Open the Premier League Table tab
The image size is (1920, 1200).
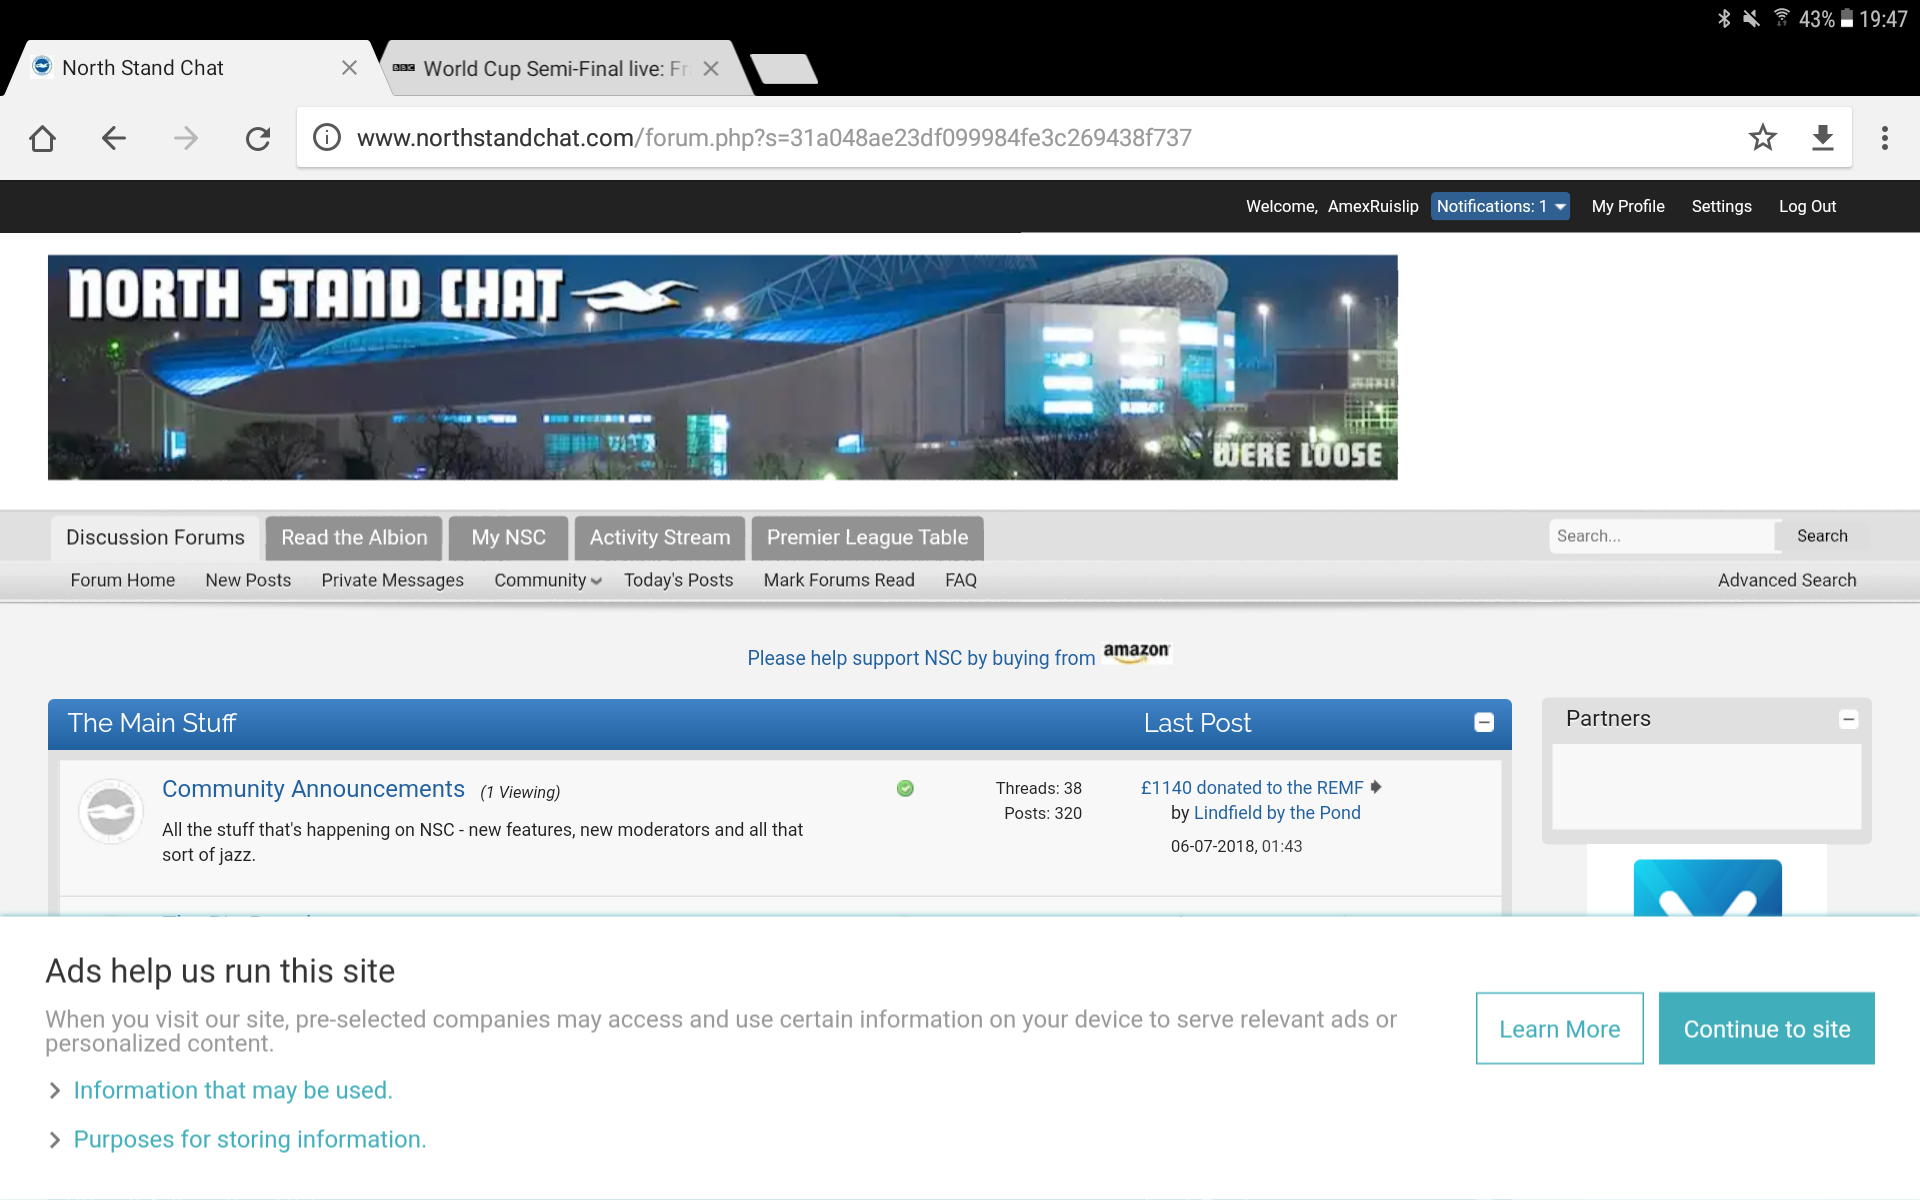tap(867, 537)
